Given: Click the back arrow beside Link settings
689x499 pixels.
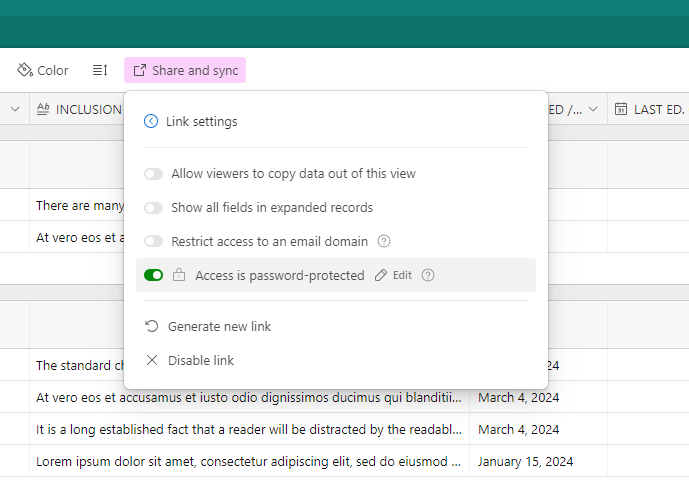Looking at the screenshot, I should pos(151,121).
